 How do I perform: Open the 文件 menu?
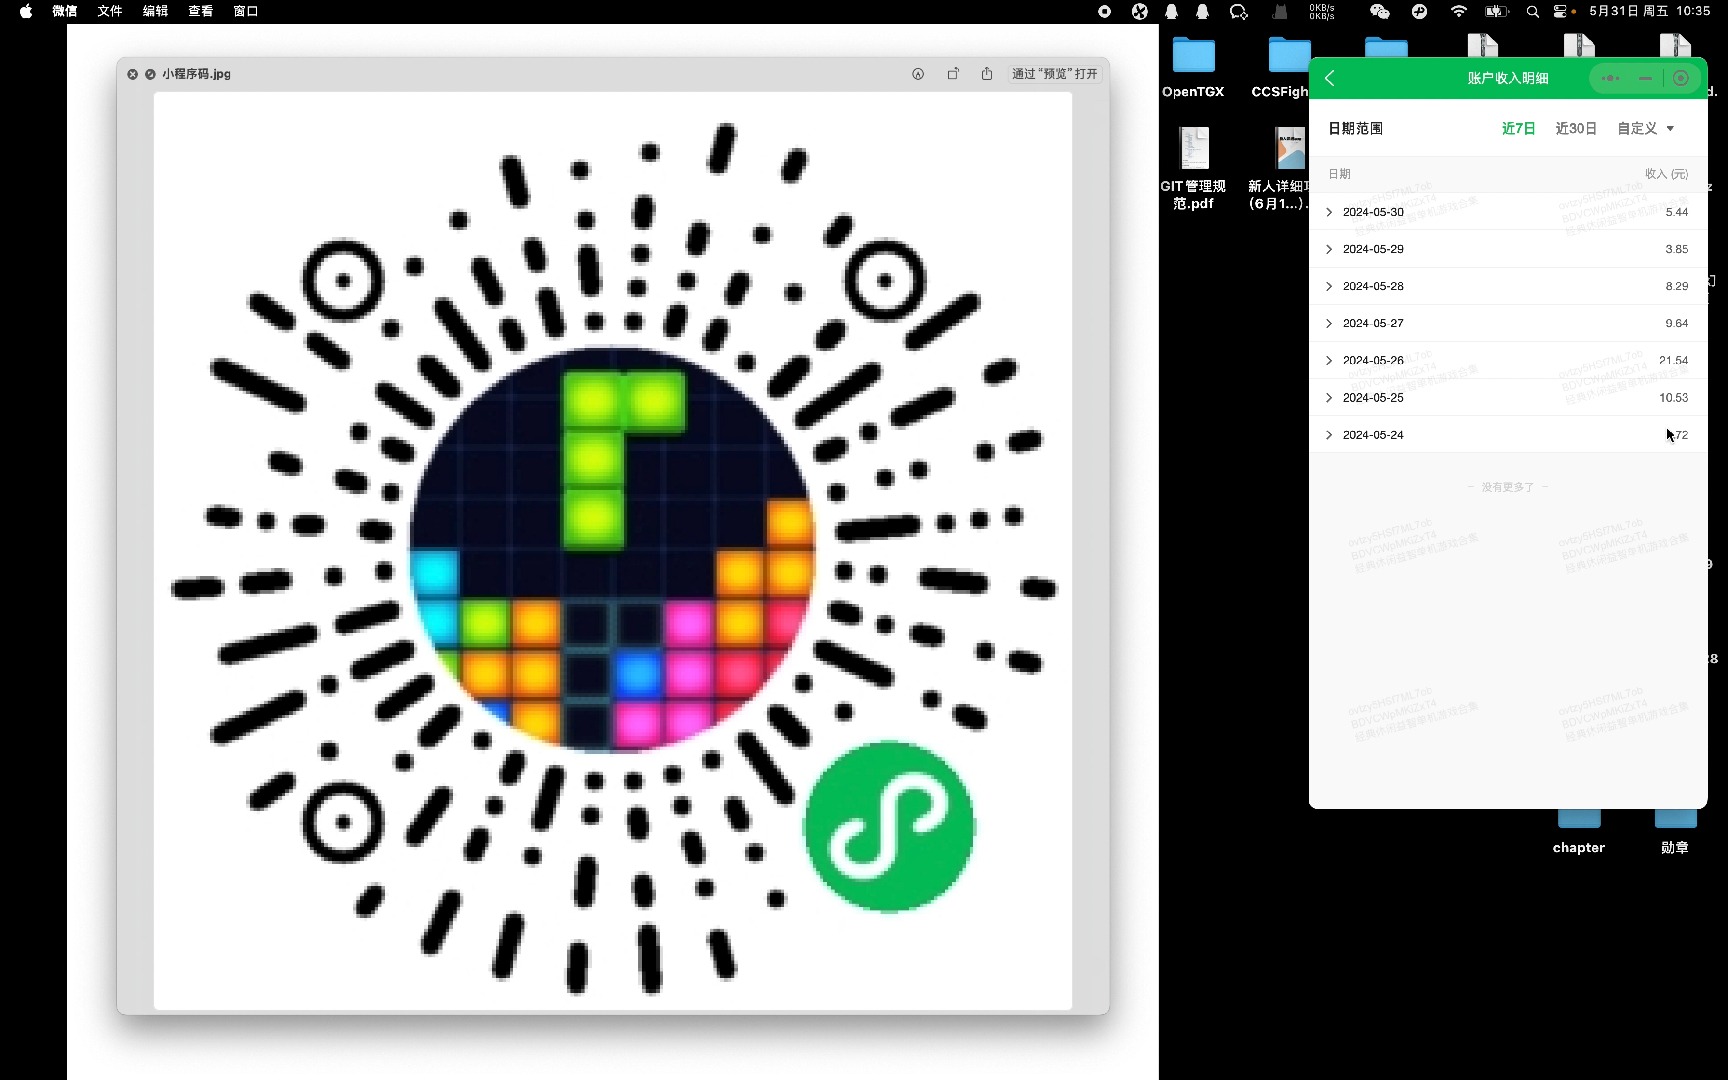110,11
